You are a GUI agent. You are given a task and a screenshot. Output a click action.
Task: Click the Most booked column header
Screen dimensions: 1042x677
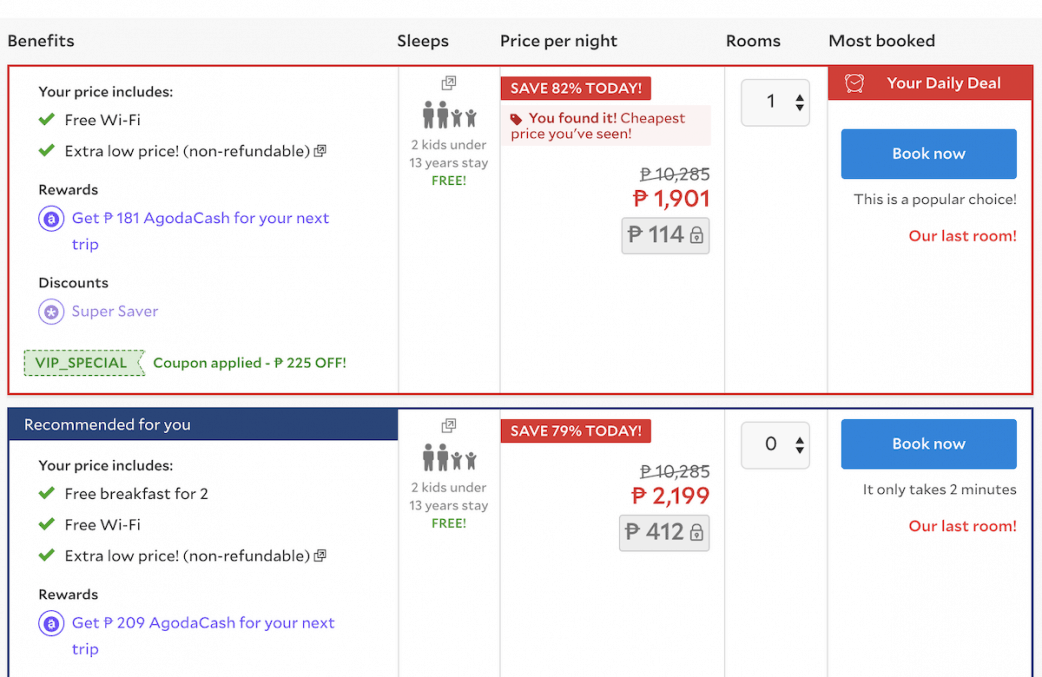881,41
